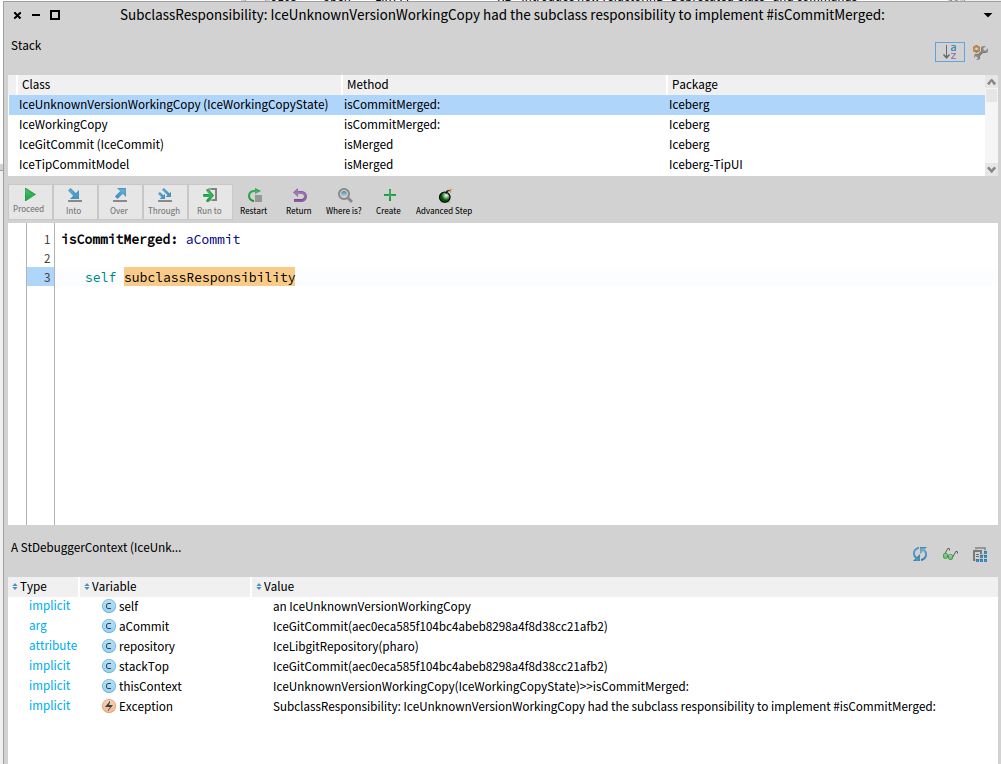Viewport: 1001px width, 764px height.
Task: Select the IceWorkingCopy stack frame
Action: tap(497, 124)
